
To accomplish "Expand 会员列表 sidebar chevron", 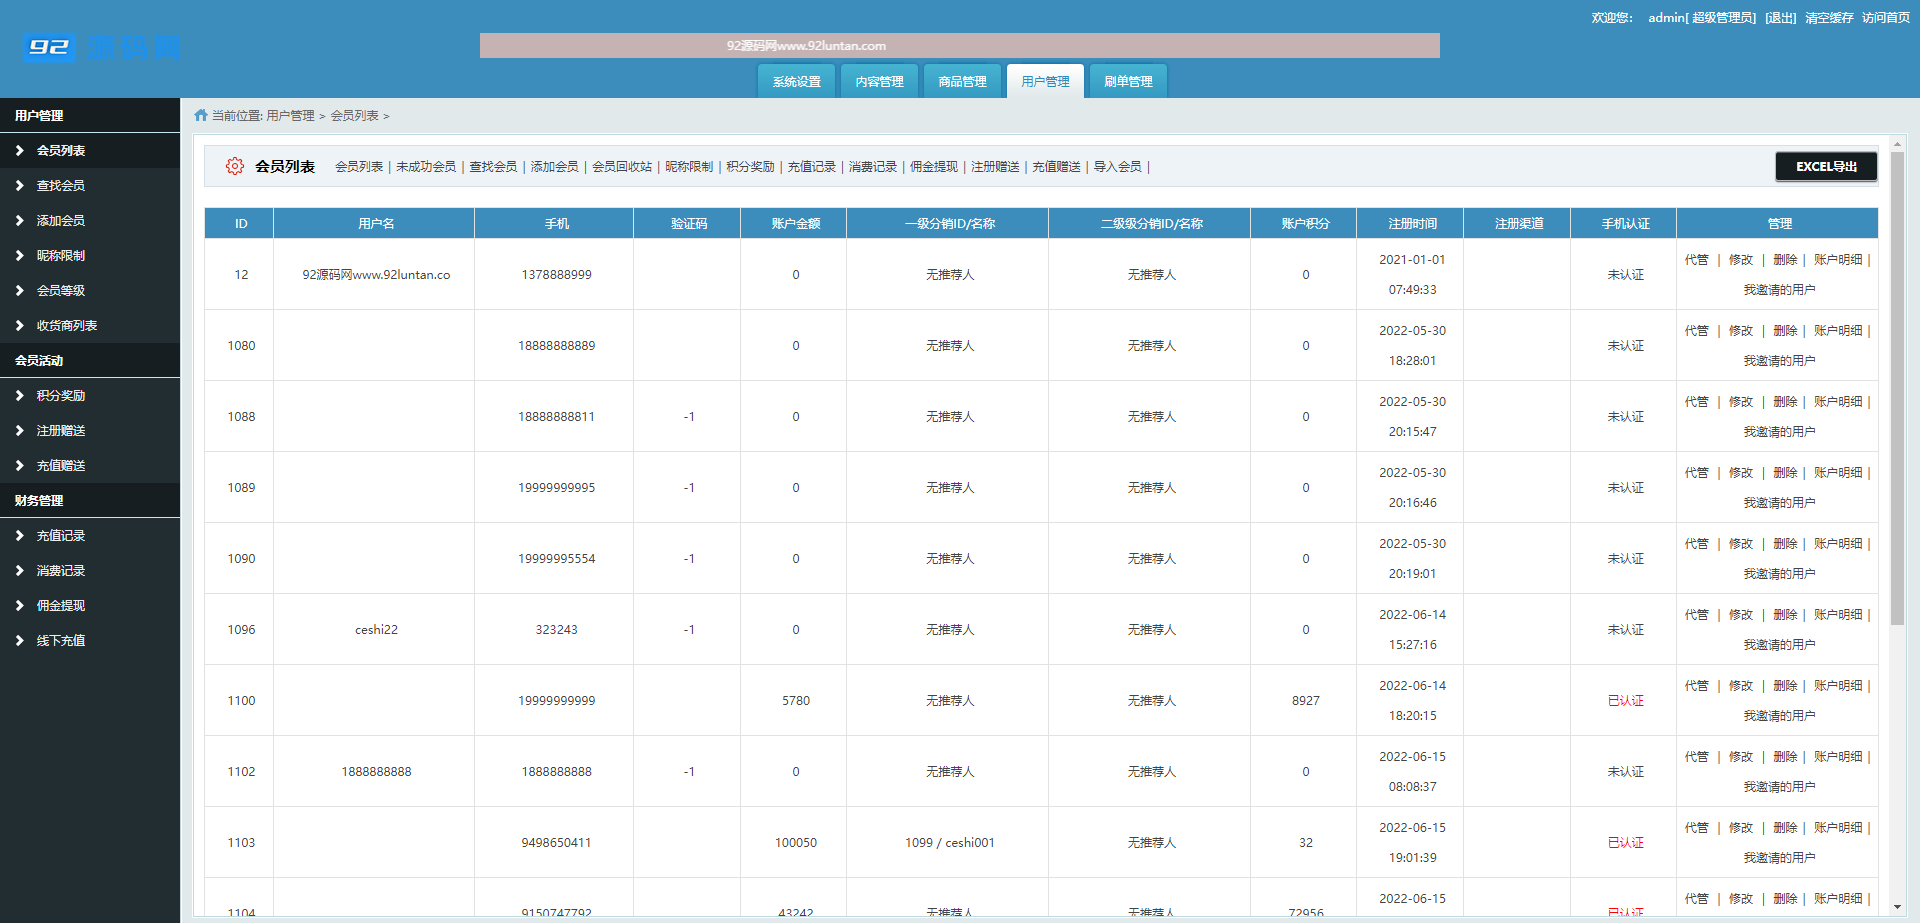I will [19, 150].
